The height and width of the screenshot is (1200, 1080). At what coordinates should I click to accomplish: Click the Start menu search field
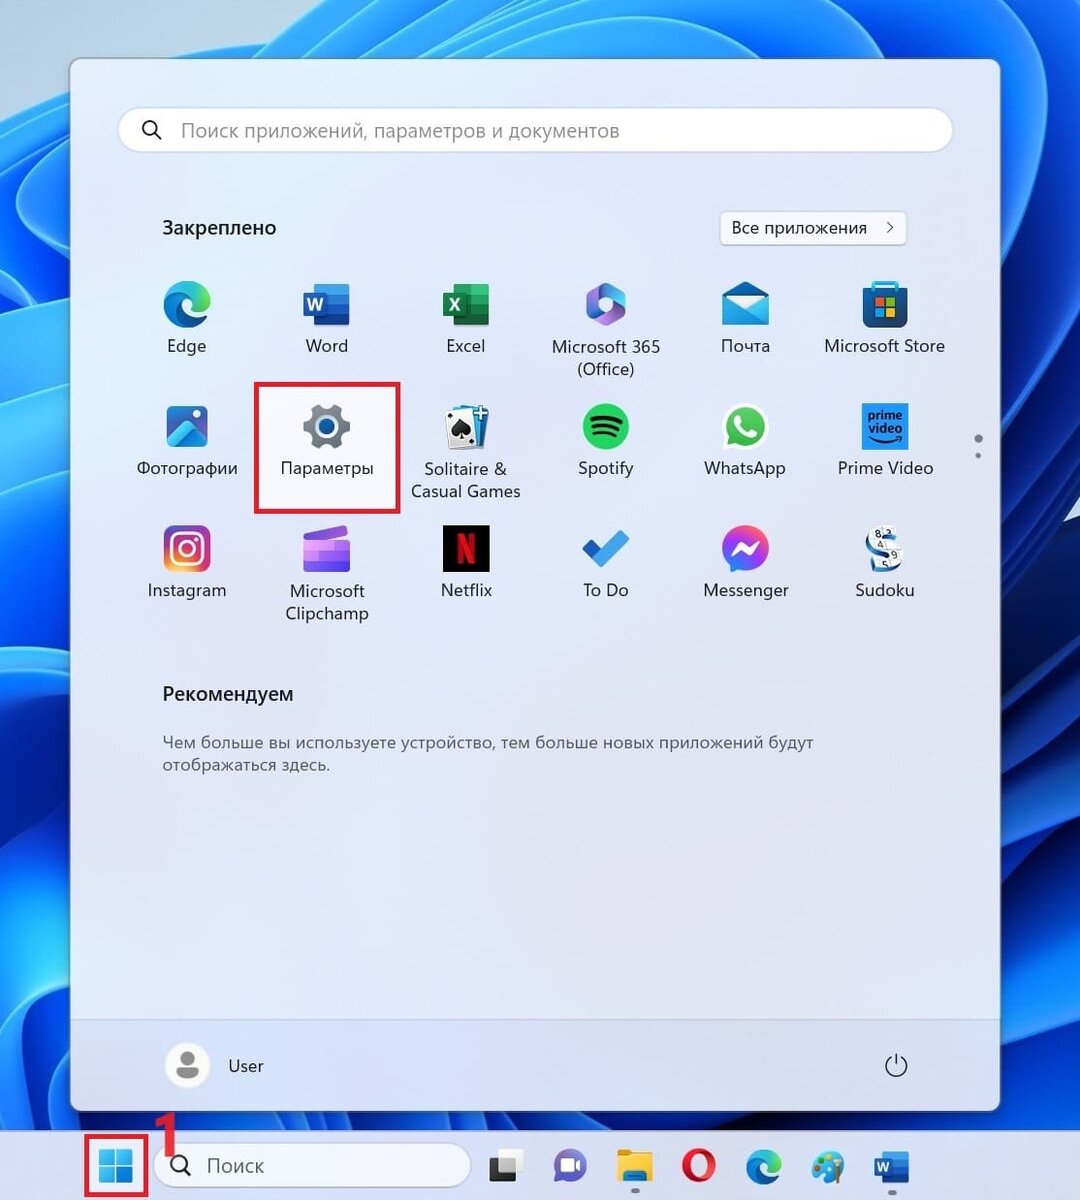point(535,130)
